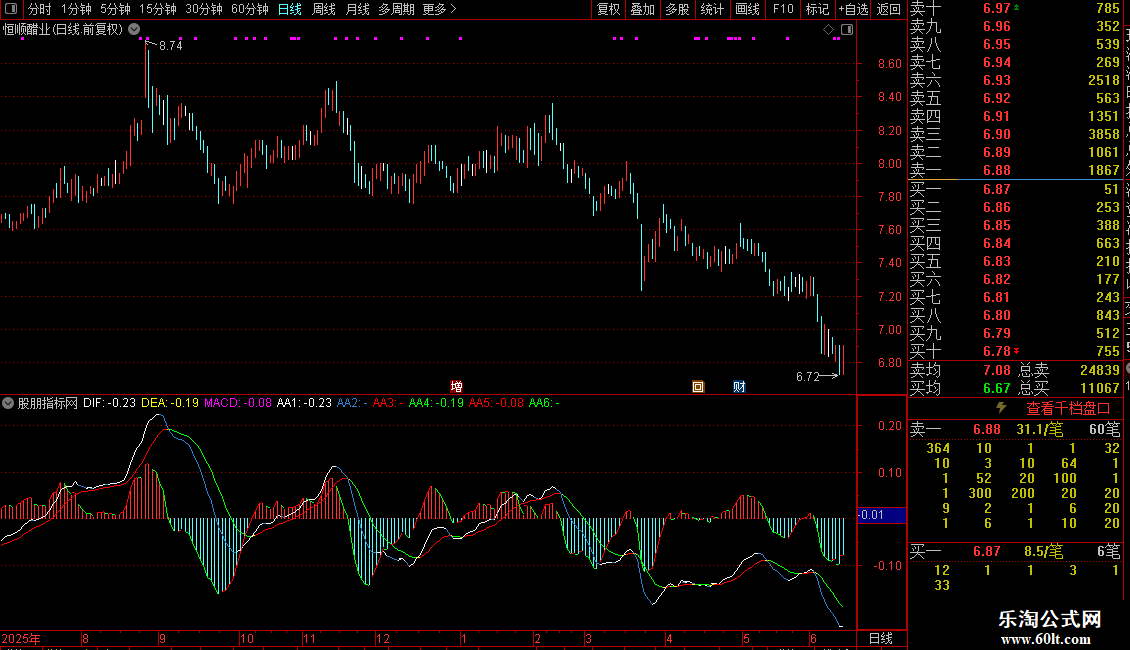Click the 日线 label at bottom right of chart

point(881,638)
